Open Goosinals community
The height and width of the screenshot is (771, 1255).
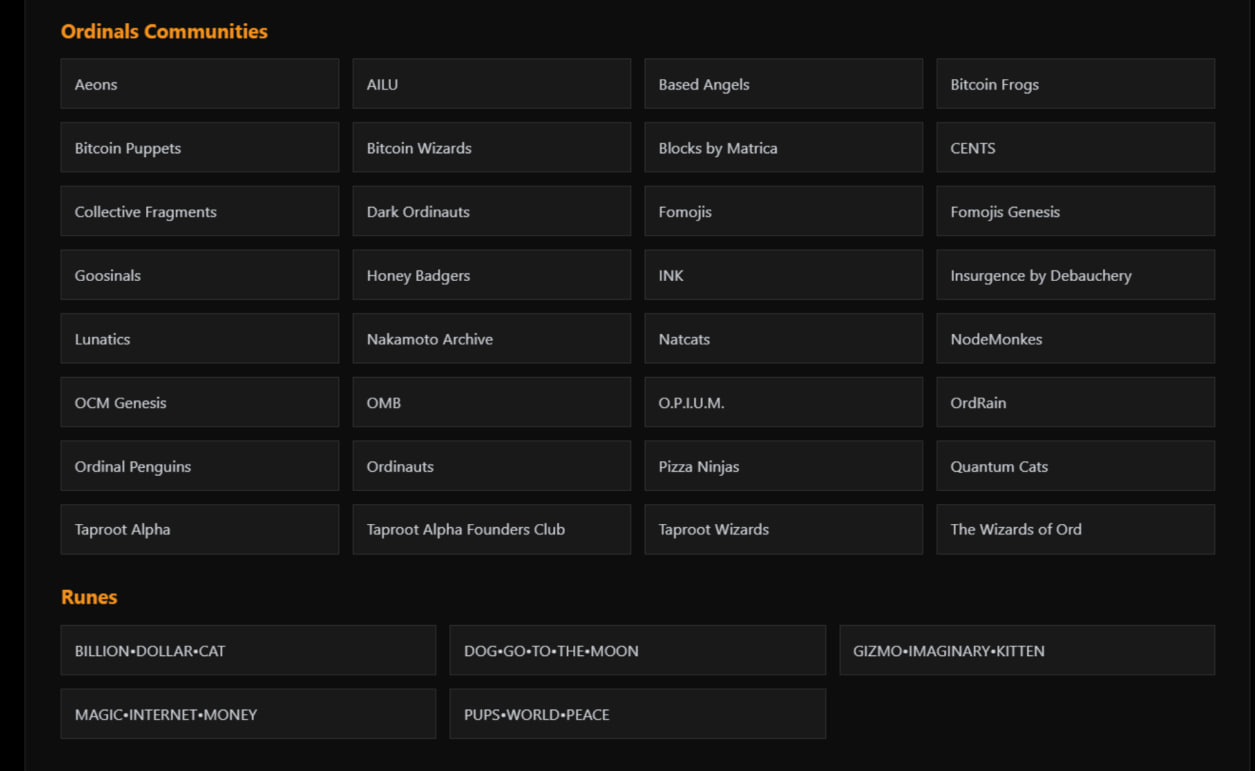click(200, 275)
